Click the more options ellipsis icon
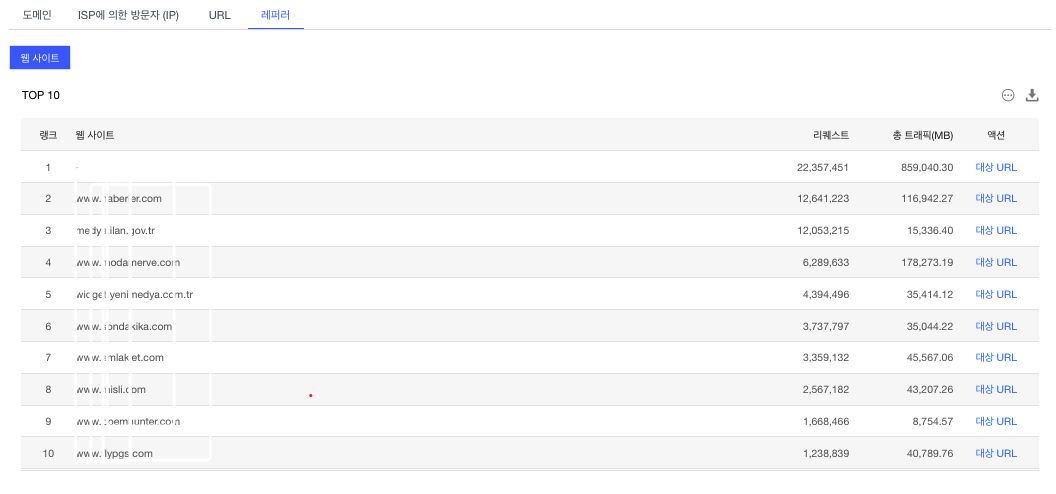Screen dimensions: 1056x494 [x=1008, y=95]
